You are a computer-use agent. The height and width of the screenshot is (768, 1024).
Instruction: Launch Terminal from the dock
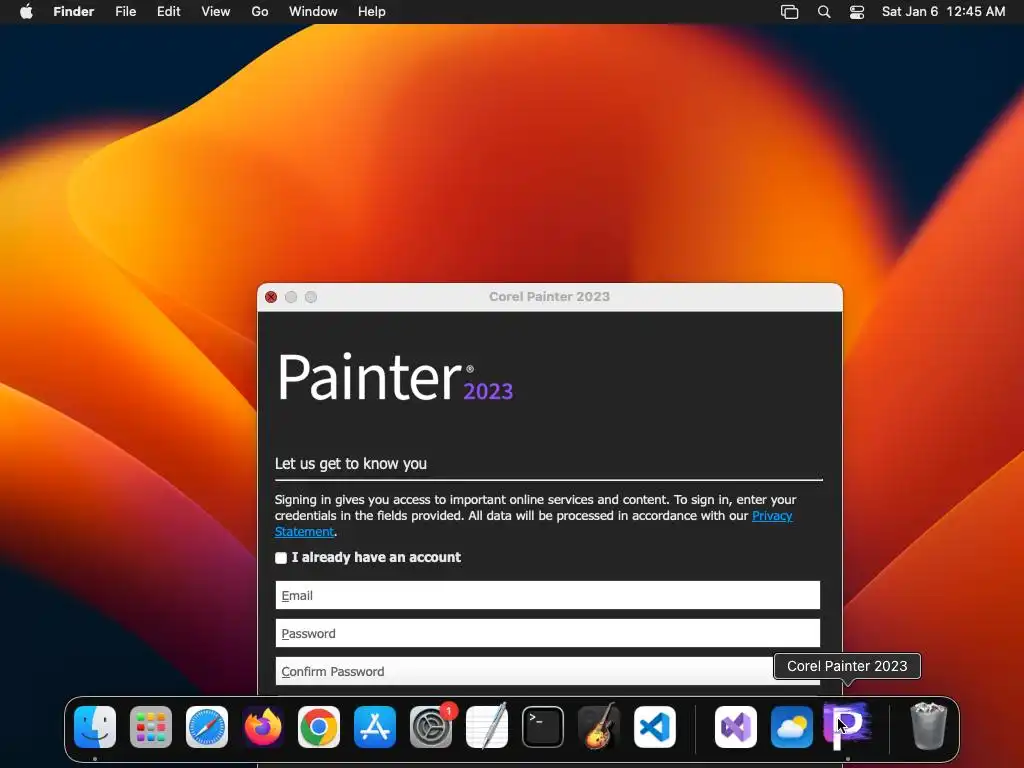click(x=543, y=727)
